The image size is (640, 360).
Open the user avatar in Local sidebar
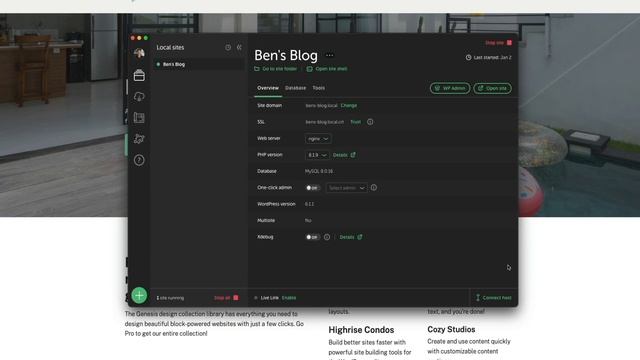point(139,53)
